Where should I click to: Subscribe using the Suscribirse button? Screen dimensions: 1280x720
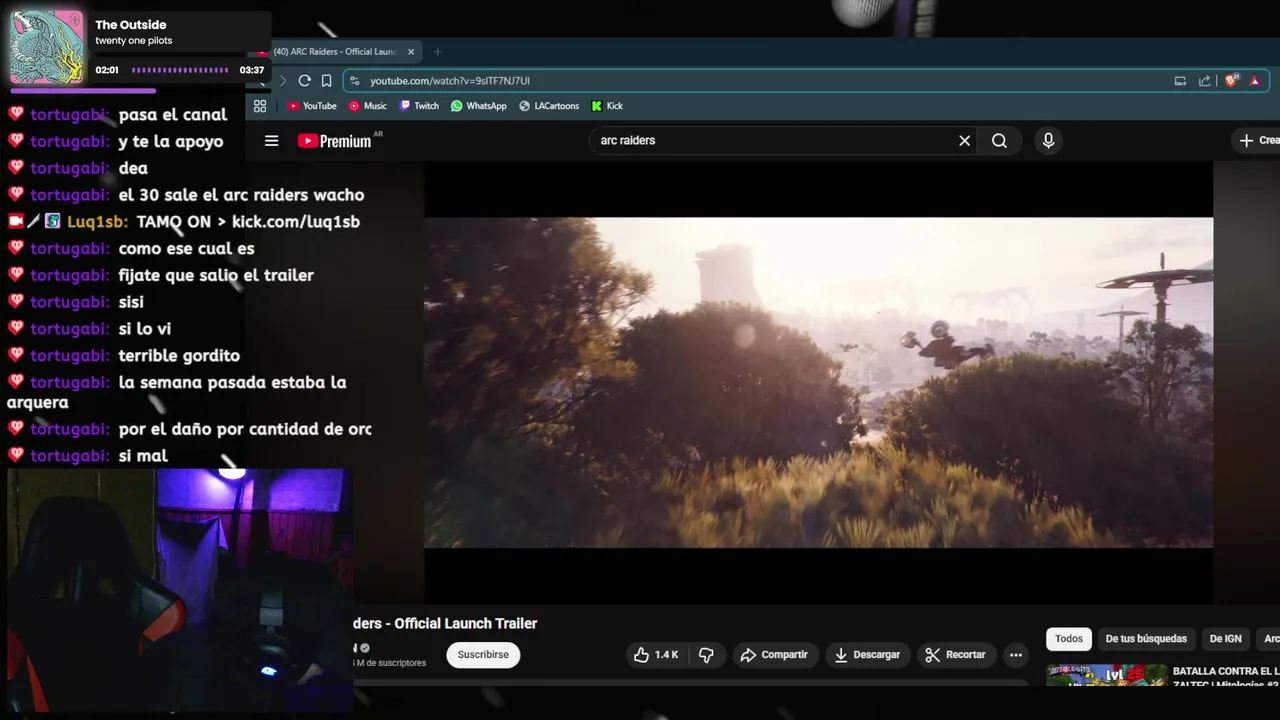pos(483,655)
